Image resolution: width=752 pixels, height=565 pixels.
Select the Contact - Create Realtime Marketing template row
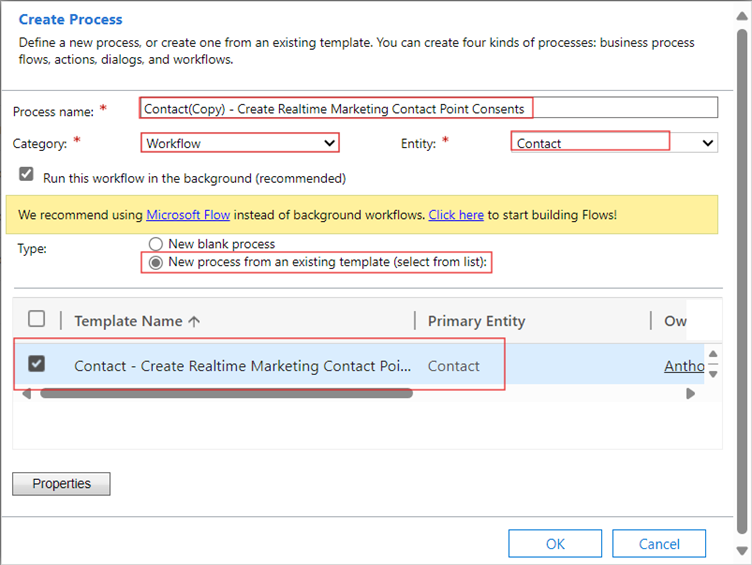coord(242,366)
